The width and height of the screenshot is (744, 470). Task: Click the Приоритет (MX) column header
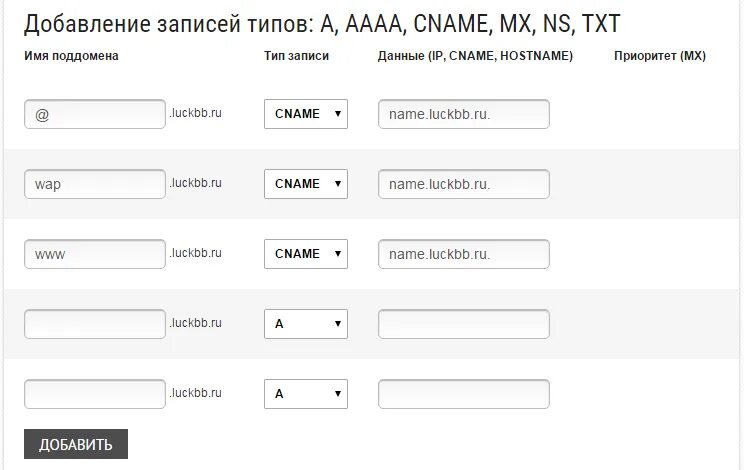[660, 56]
